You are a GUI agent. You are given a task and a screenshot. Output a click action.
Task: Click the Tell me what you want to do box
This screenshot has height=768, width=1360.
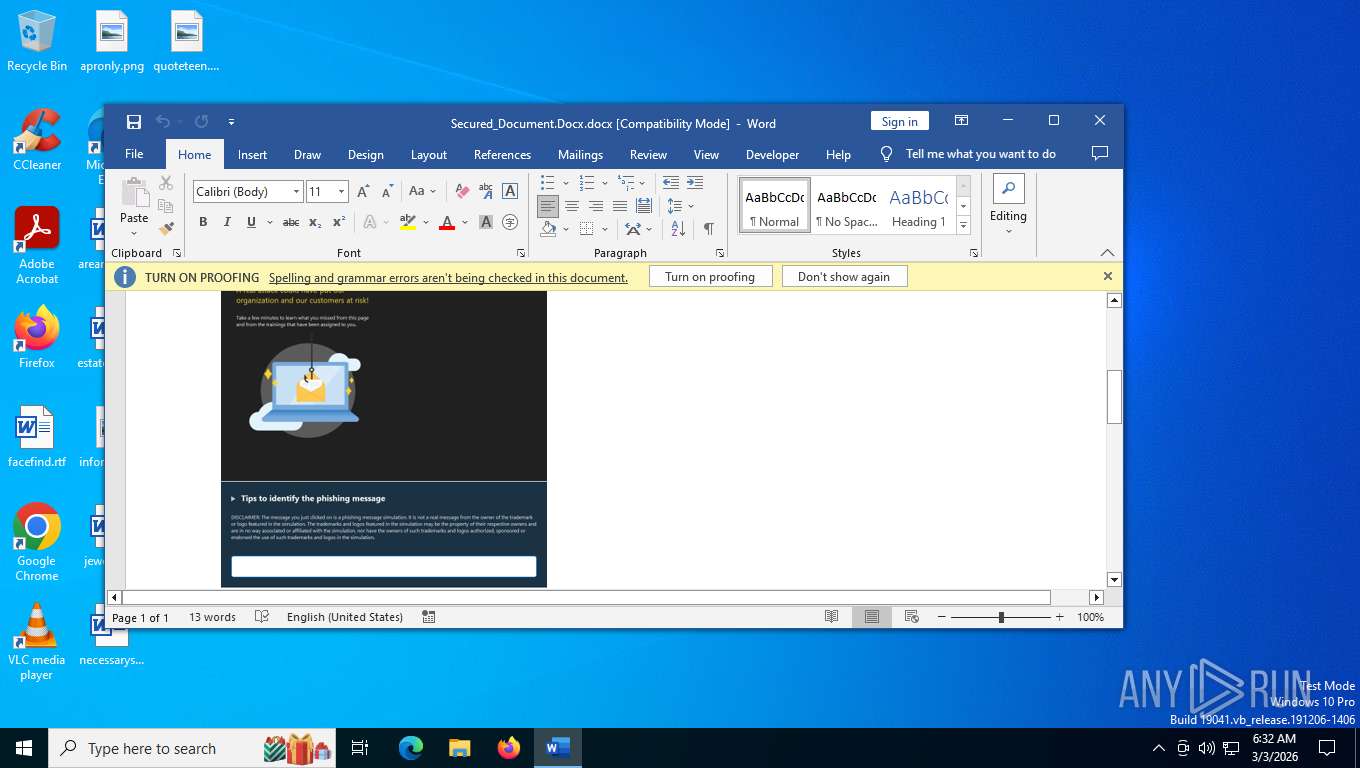(x=981, y=154)
